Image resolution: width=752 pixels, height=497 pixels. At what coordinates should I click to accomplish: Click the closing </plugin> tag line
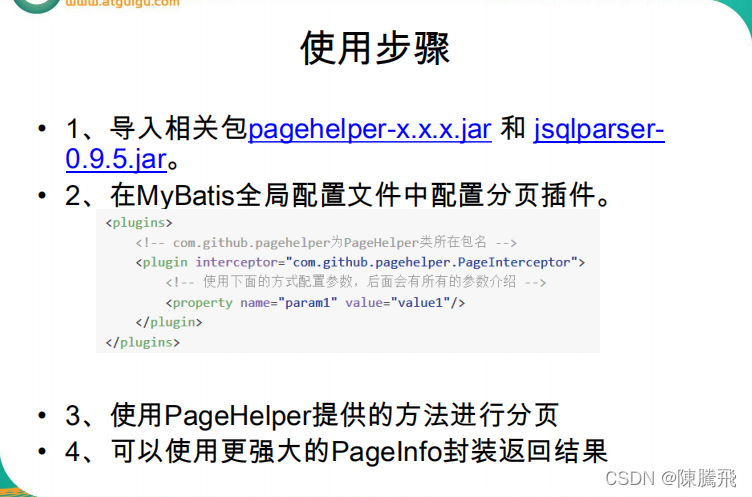click(169, 322)
